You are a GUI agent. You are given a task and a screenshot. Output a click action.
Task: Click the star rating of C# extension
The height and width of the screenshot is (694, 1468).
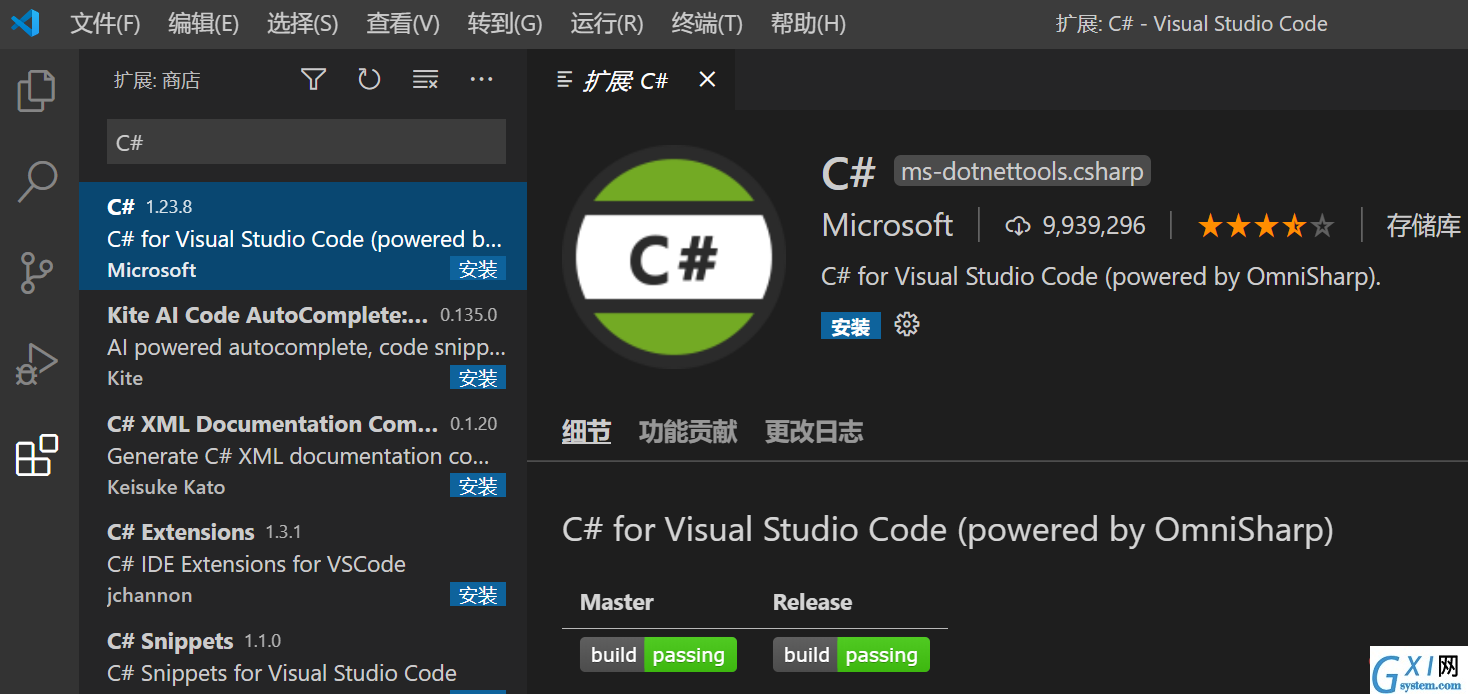[x=1266, y=226]
